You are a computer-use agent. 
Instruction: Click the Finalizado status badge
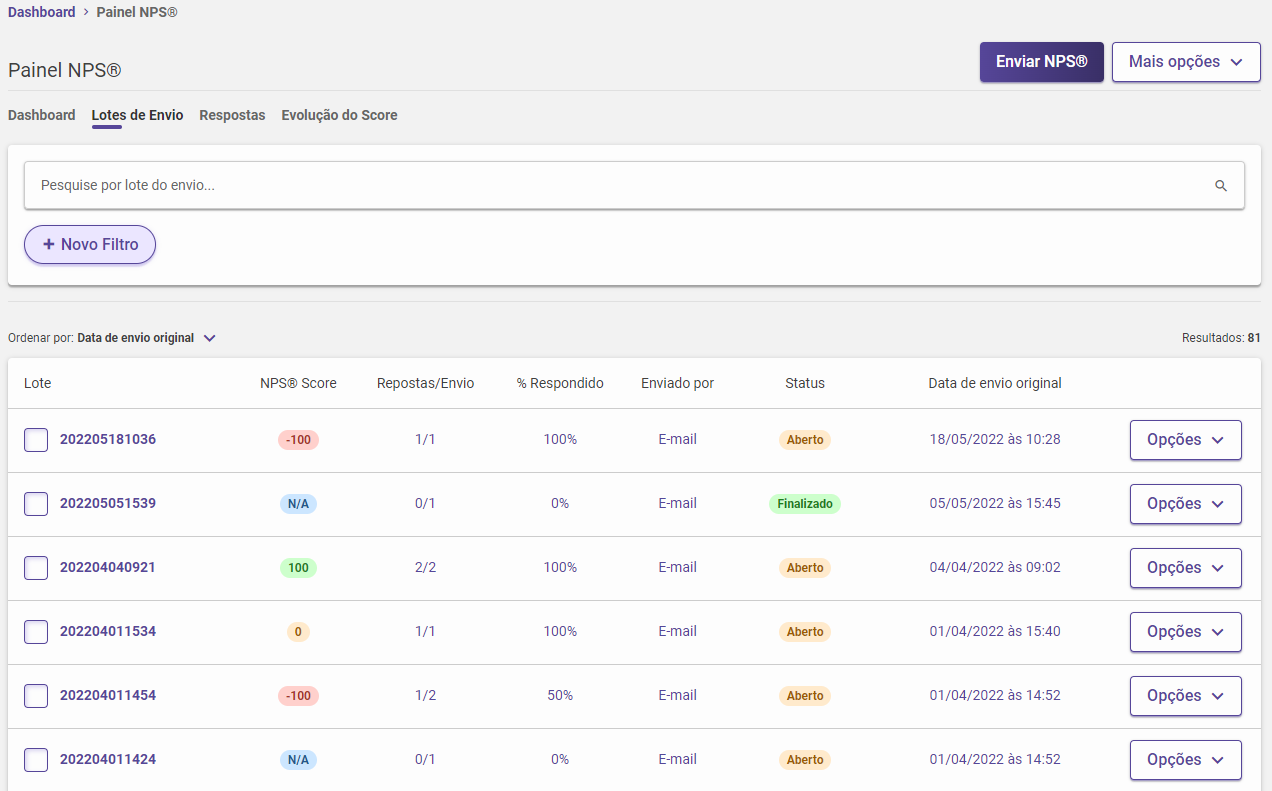(x=804, y=504)
